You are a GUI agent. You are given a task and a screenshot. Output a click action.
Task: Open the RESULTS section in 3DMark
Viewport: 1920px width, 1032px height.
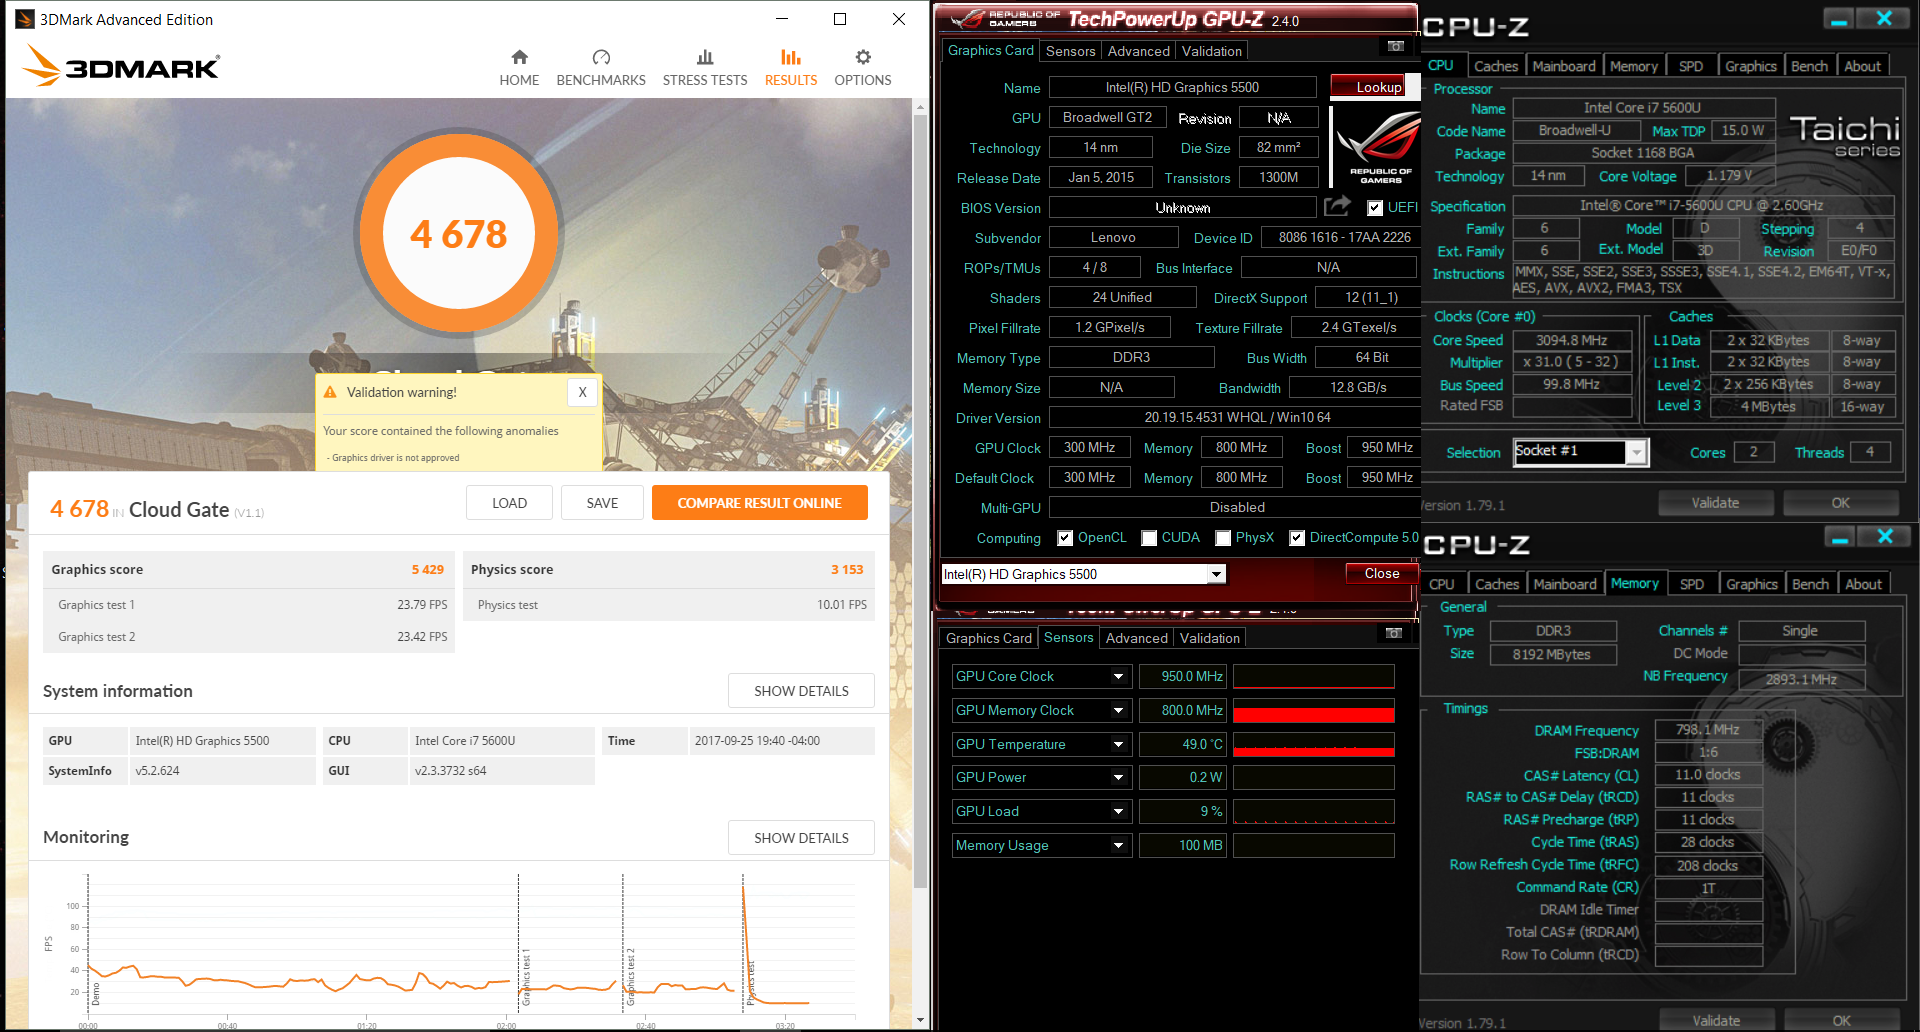(x=791, y=68)
